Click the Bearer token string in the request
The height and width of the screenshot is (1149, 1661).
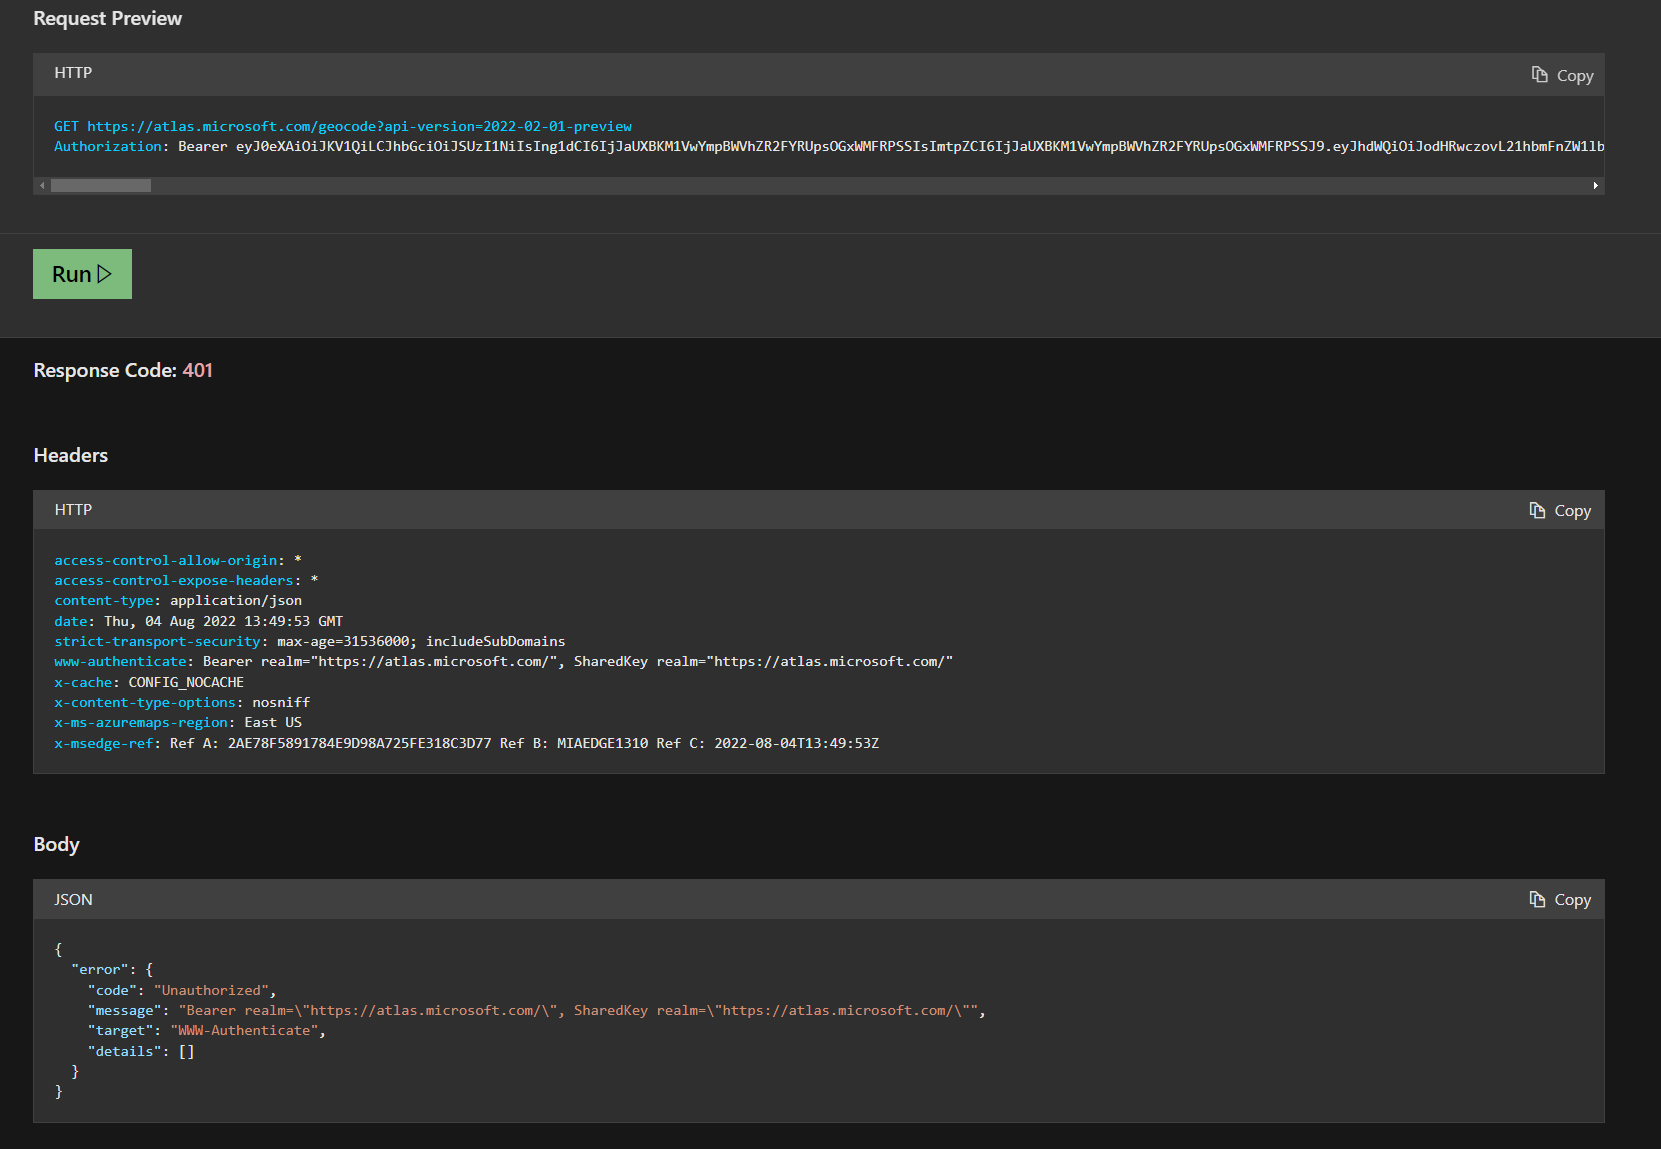tap(920, 146)
